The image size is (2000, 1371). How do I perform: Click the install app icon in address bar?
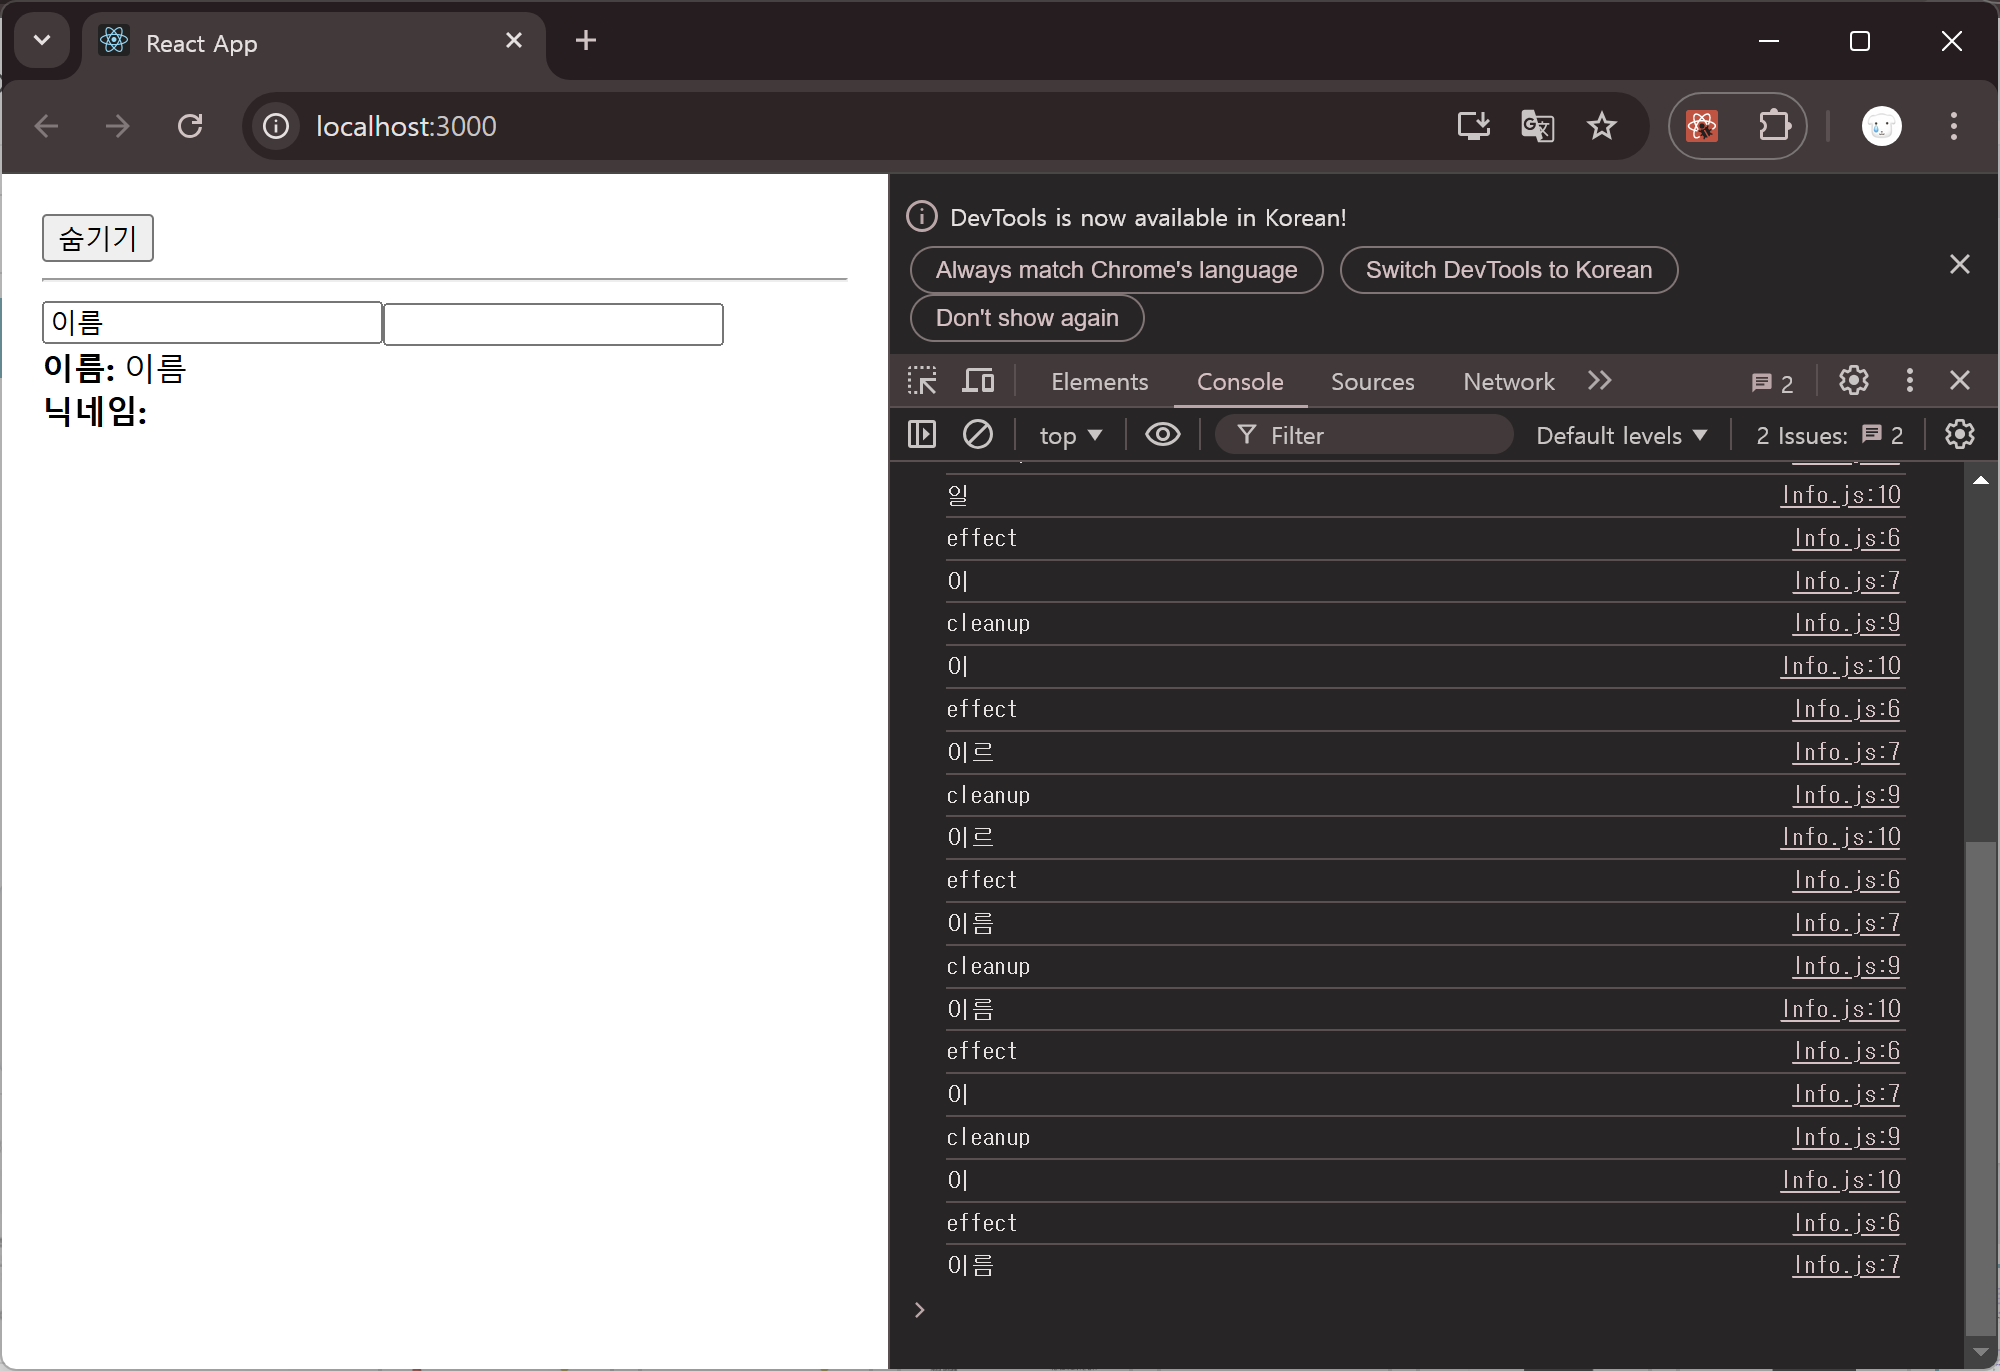1473,126
